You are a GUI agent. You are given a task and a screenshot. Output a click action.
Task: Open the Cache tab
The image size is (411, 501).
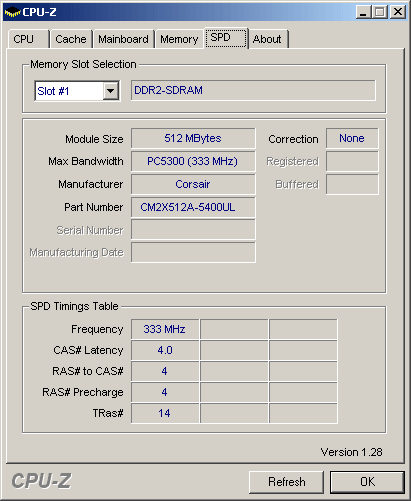(71, 39)
